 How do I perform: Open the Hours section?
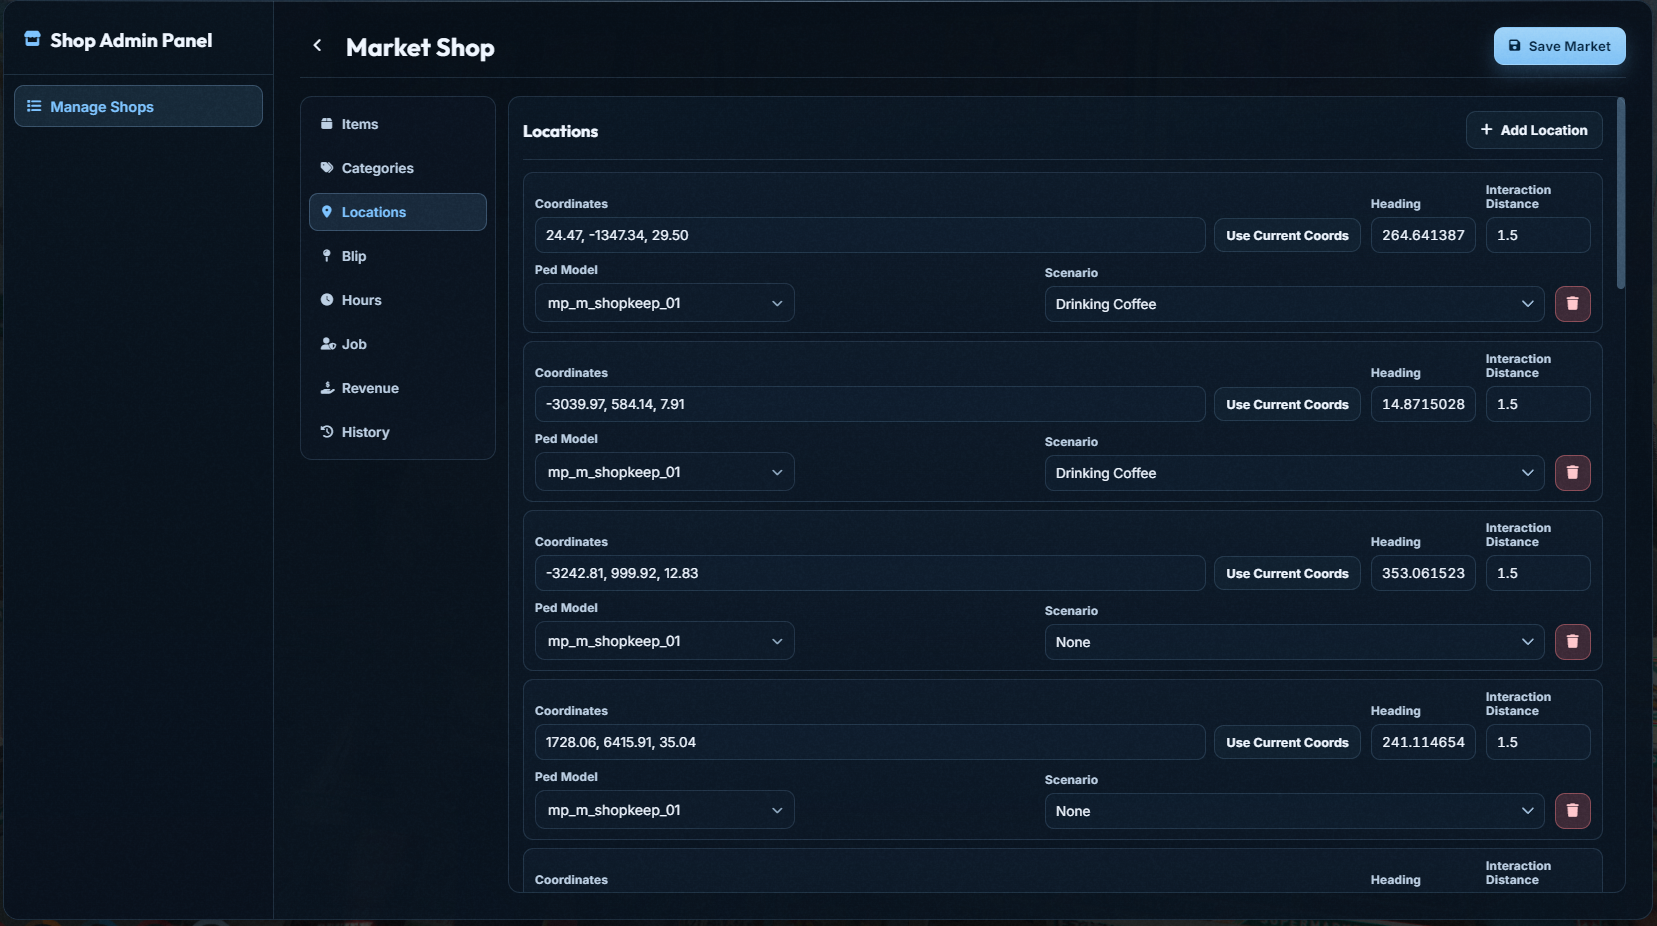click(398, 300)
